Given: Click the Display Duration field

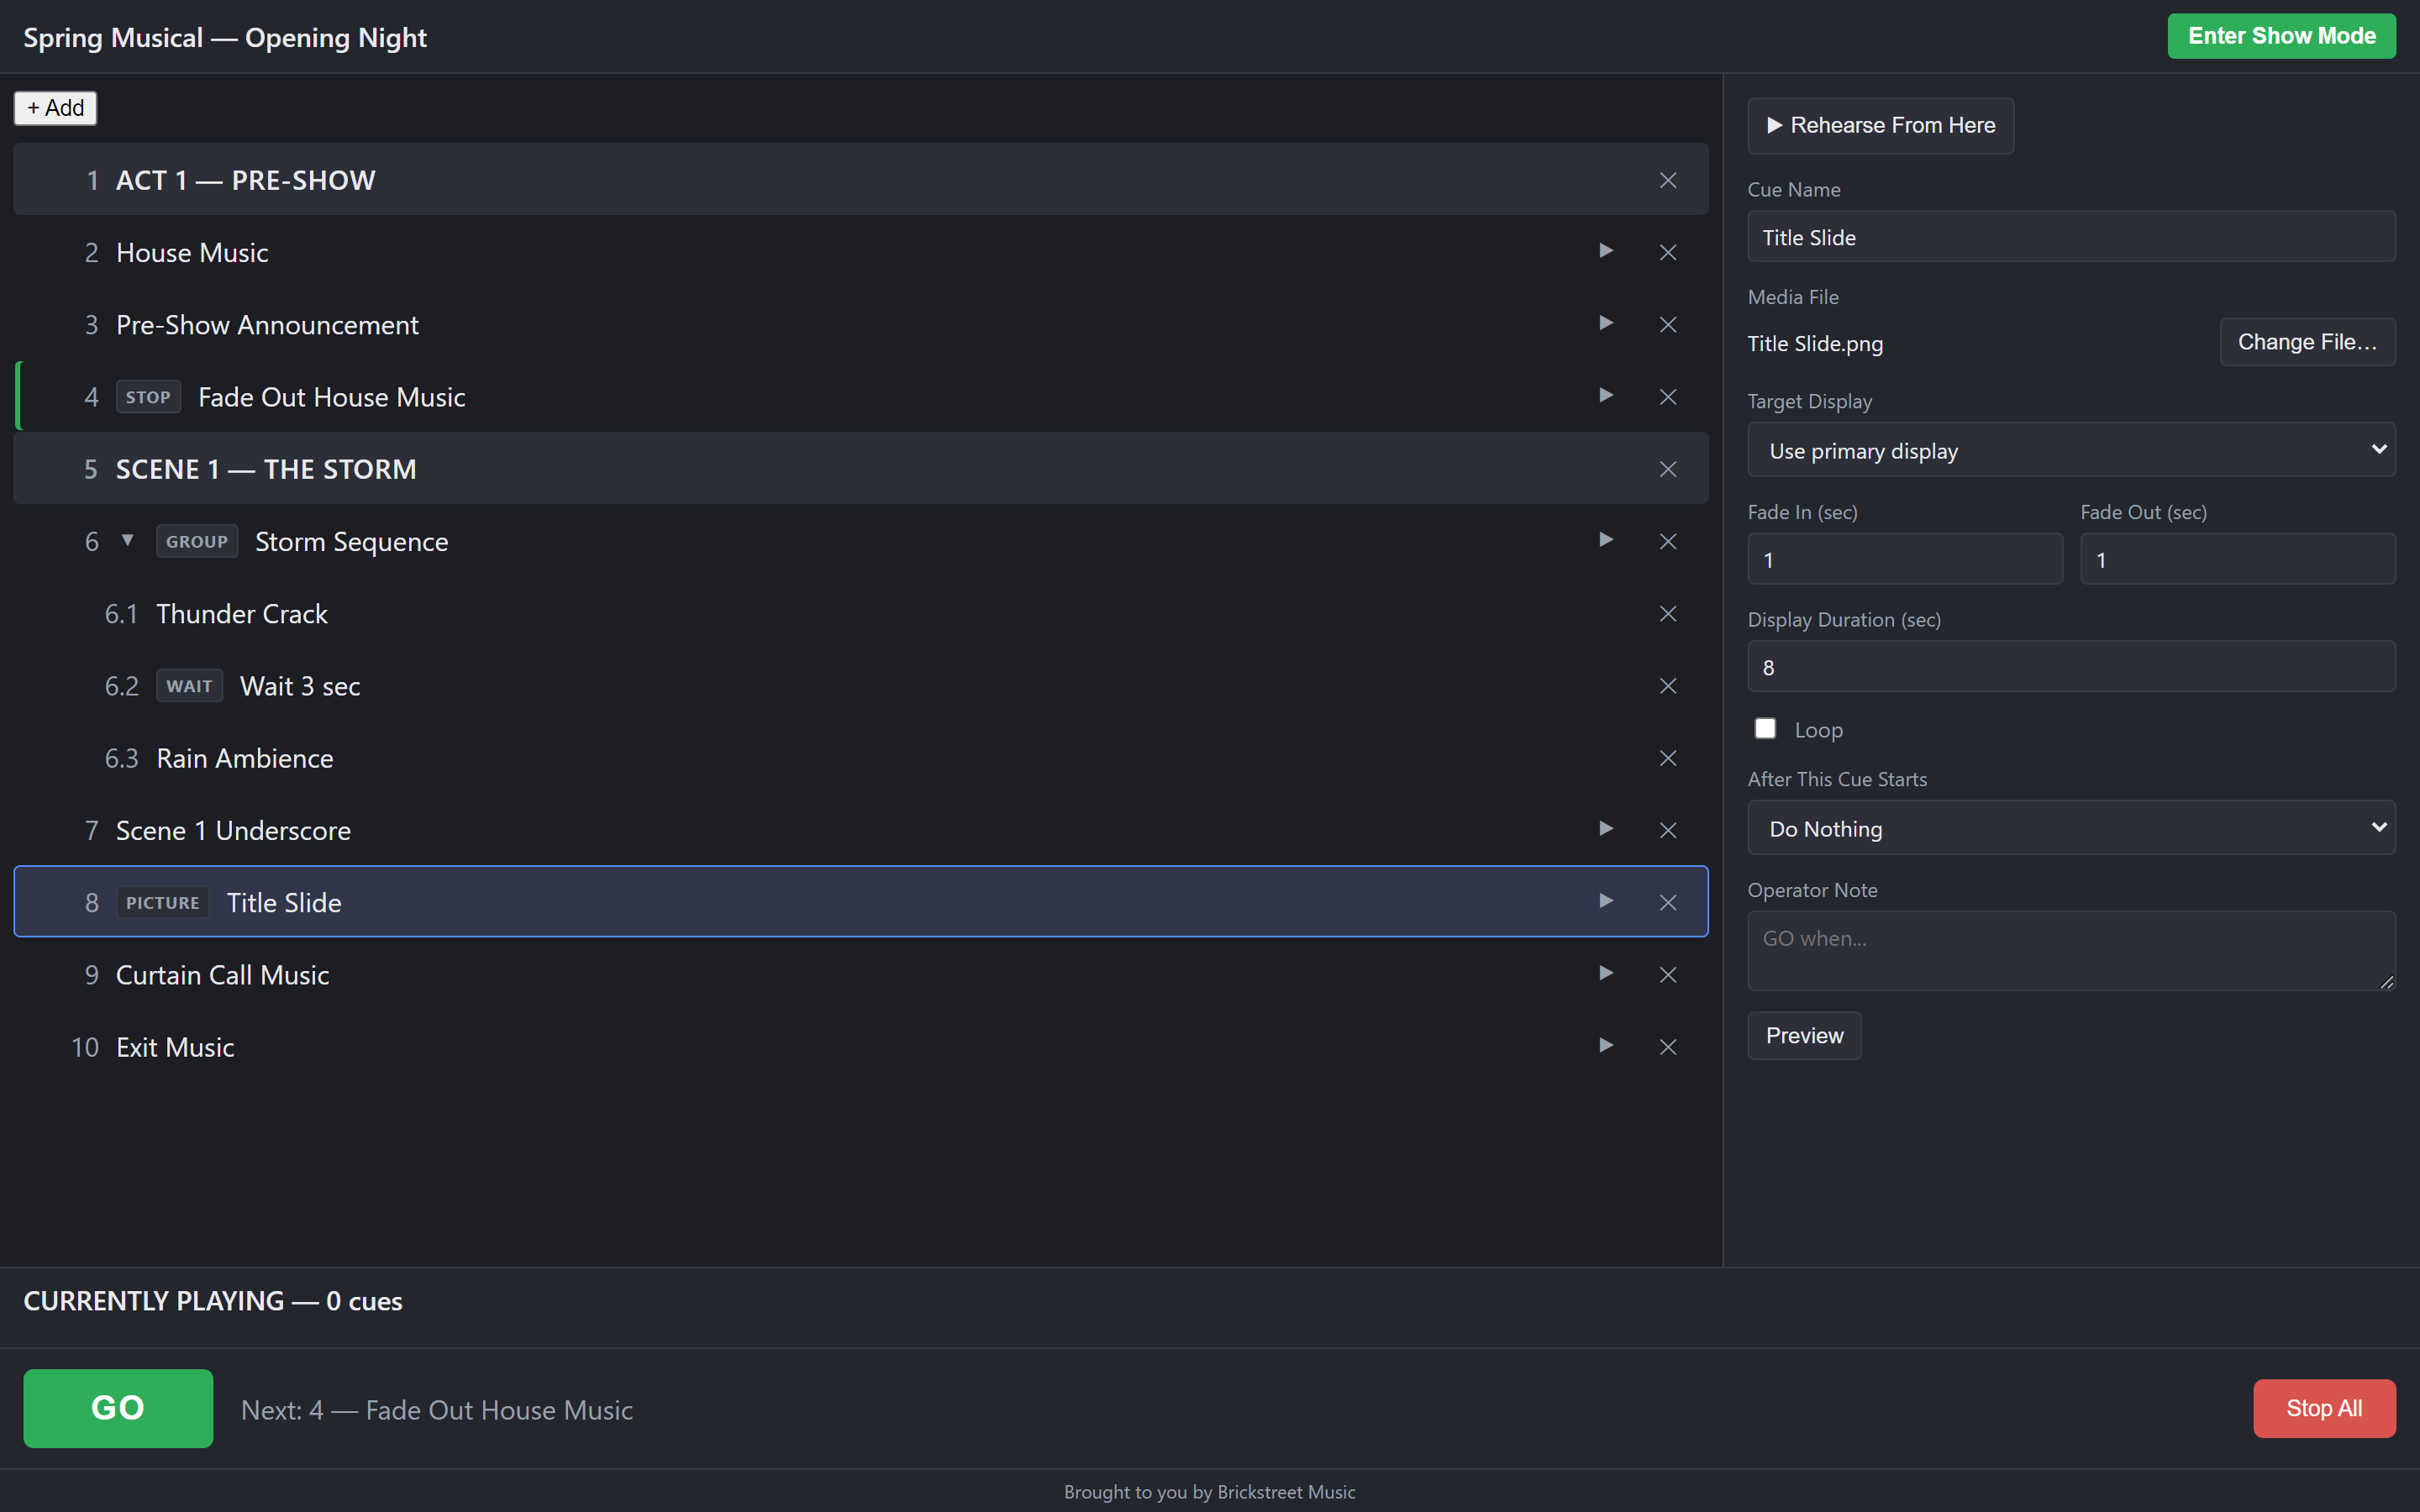Looking at the screenshot, I should click(x=2071, y=667).
